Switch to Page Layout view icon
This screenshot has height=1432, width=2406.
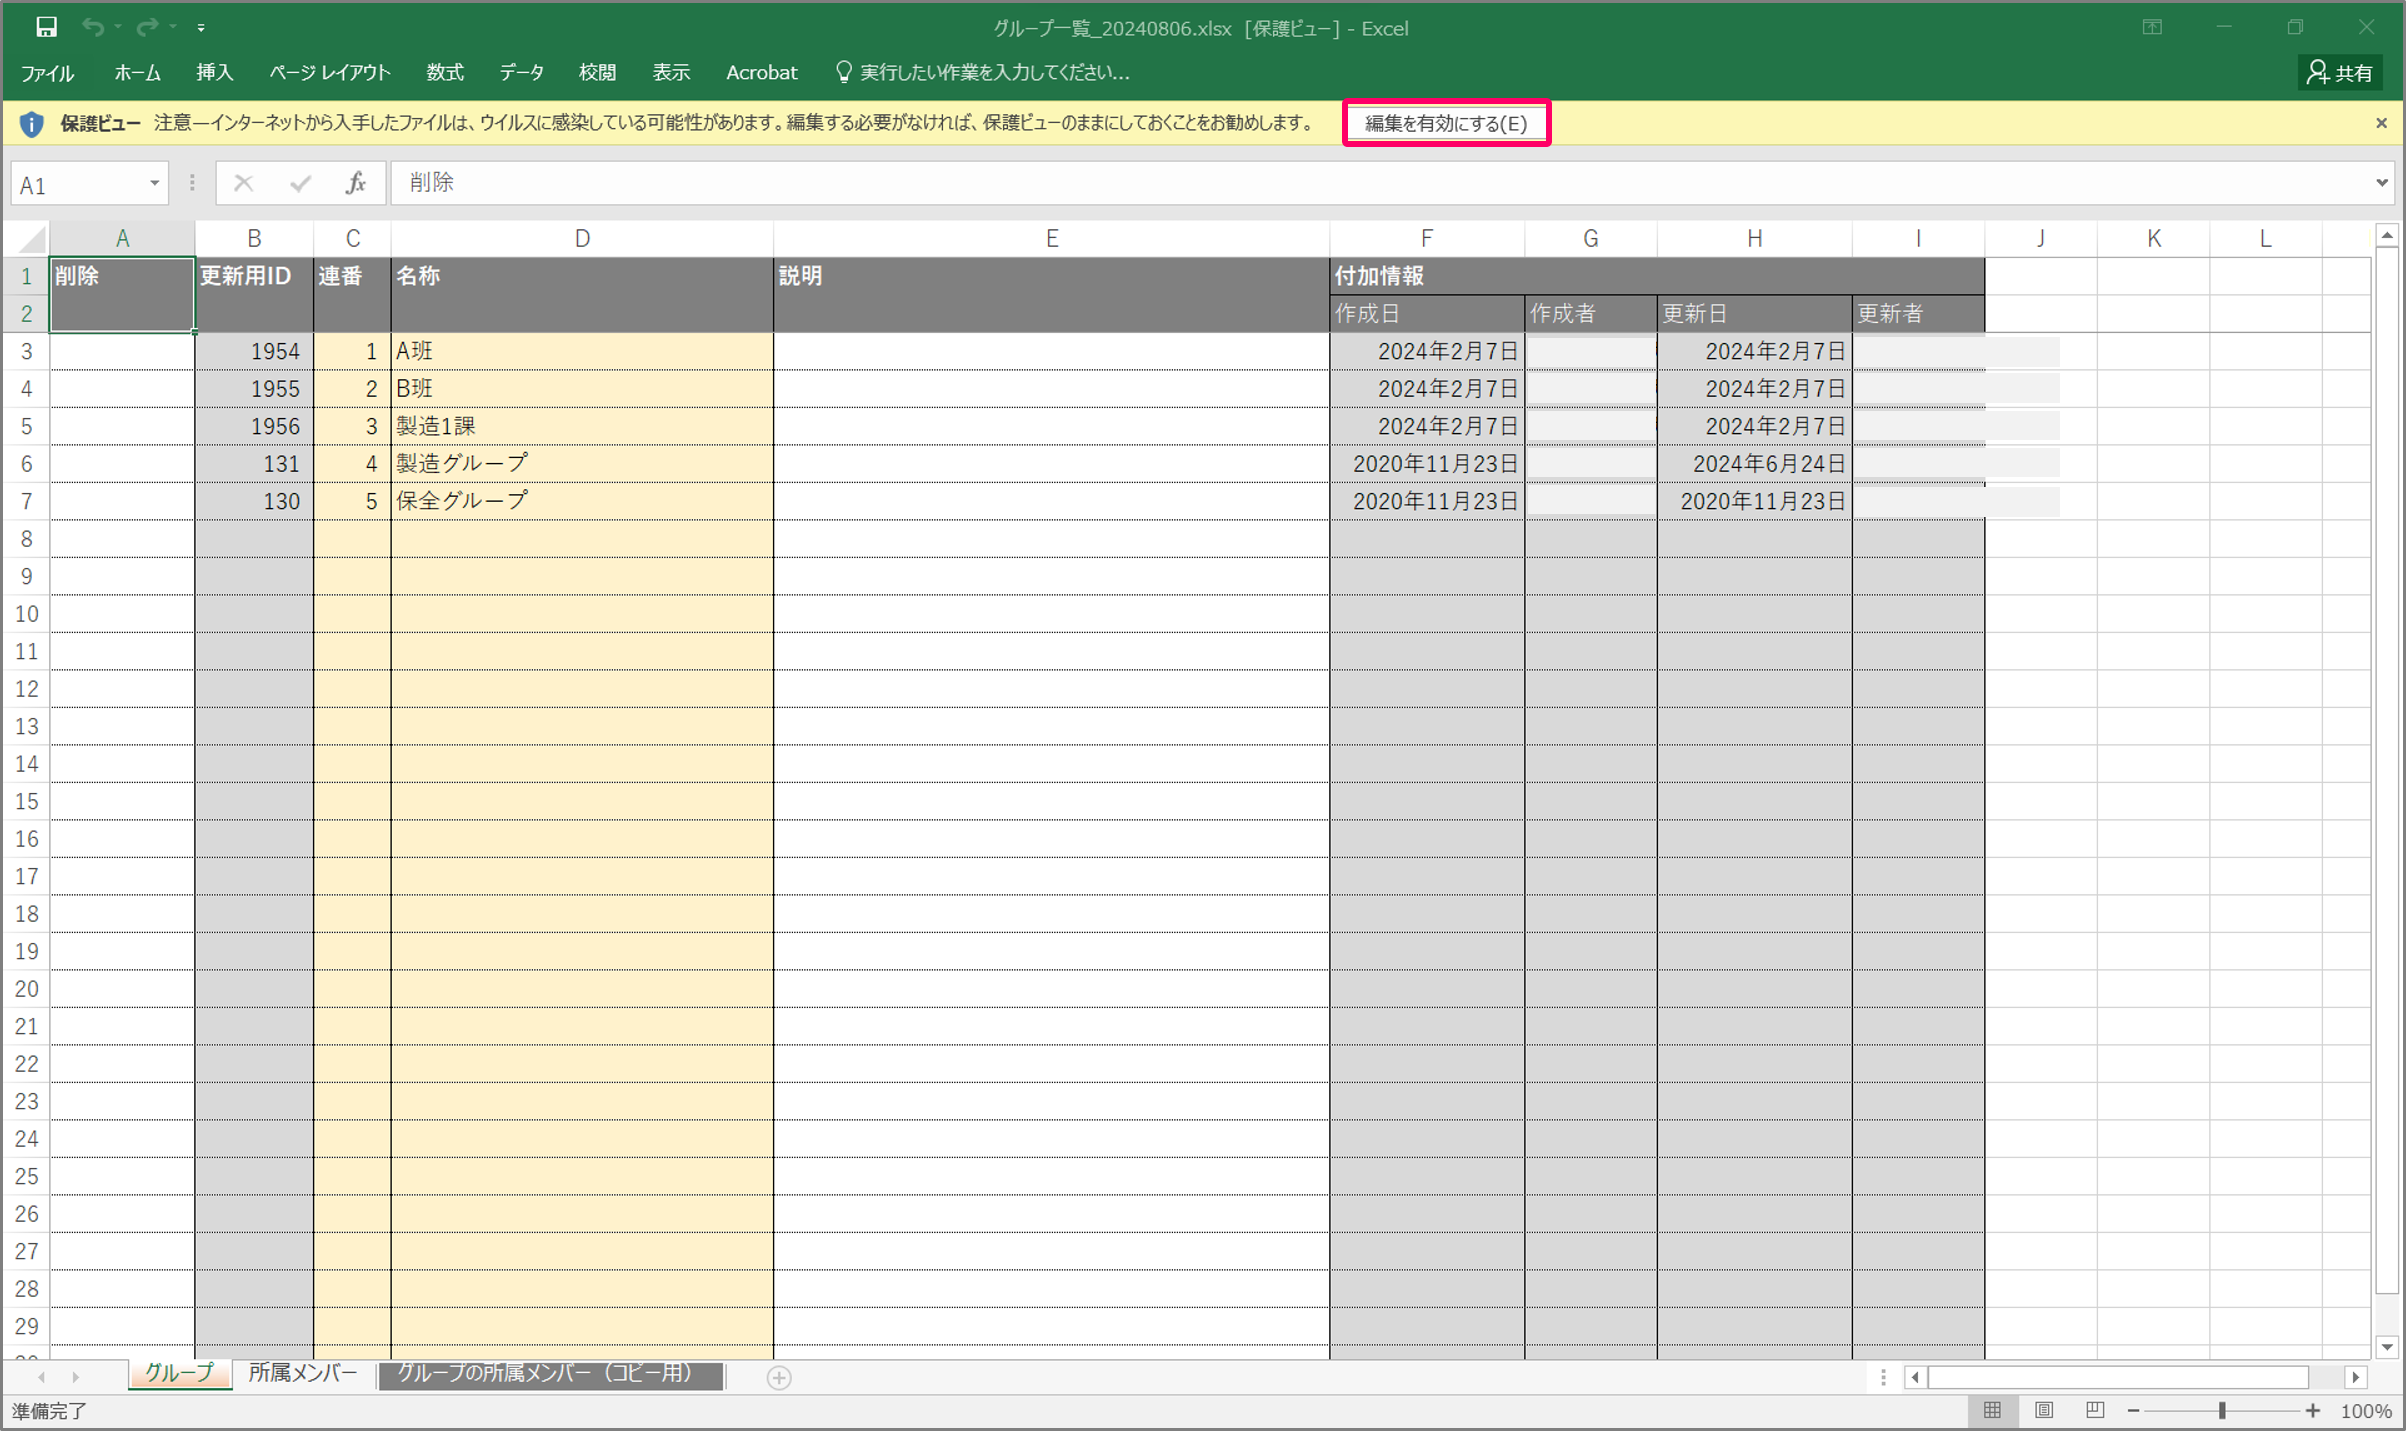click(2043, 1410)
